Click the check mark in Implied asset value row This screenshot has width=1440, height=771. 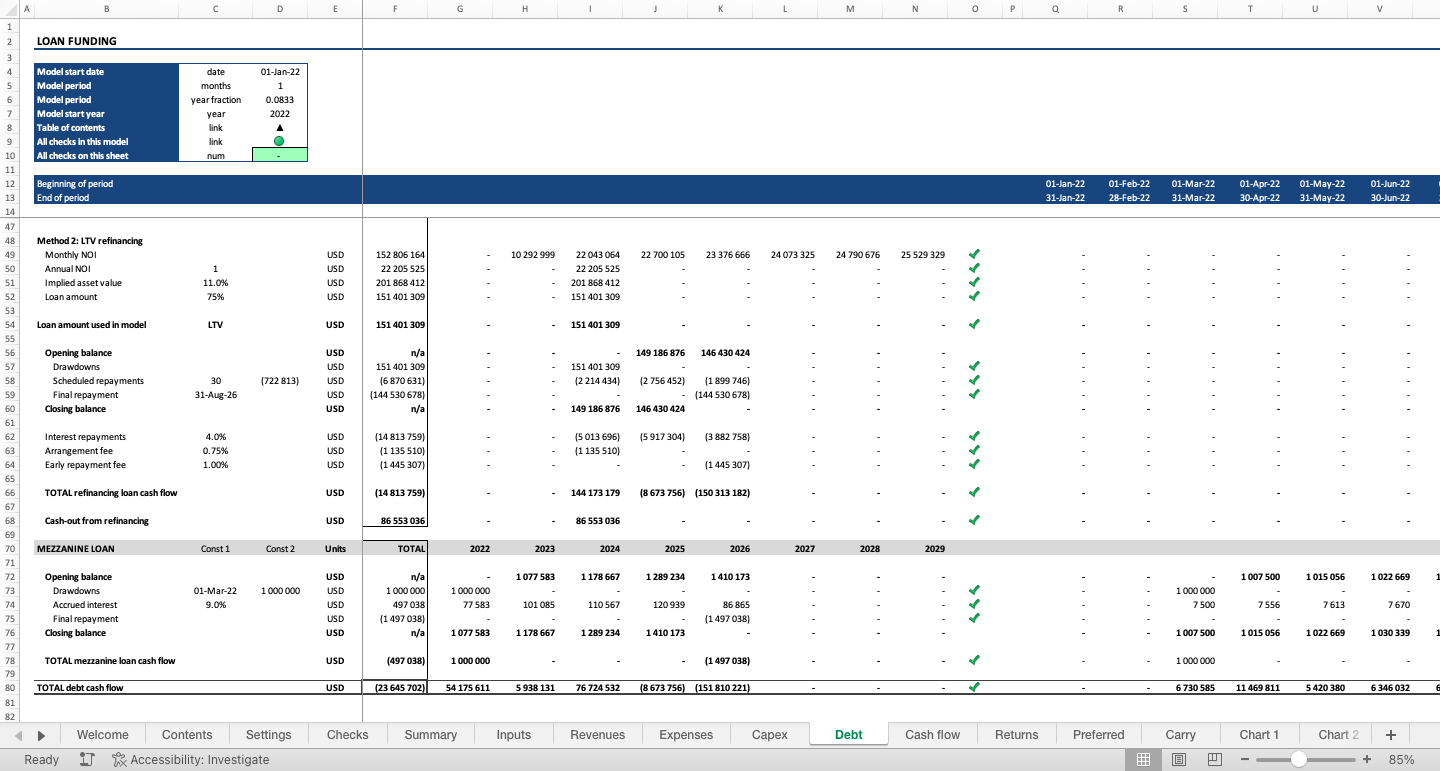coord(974,282)
